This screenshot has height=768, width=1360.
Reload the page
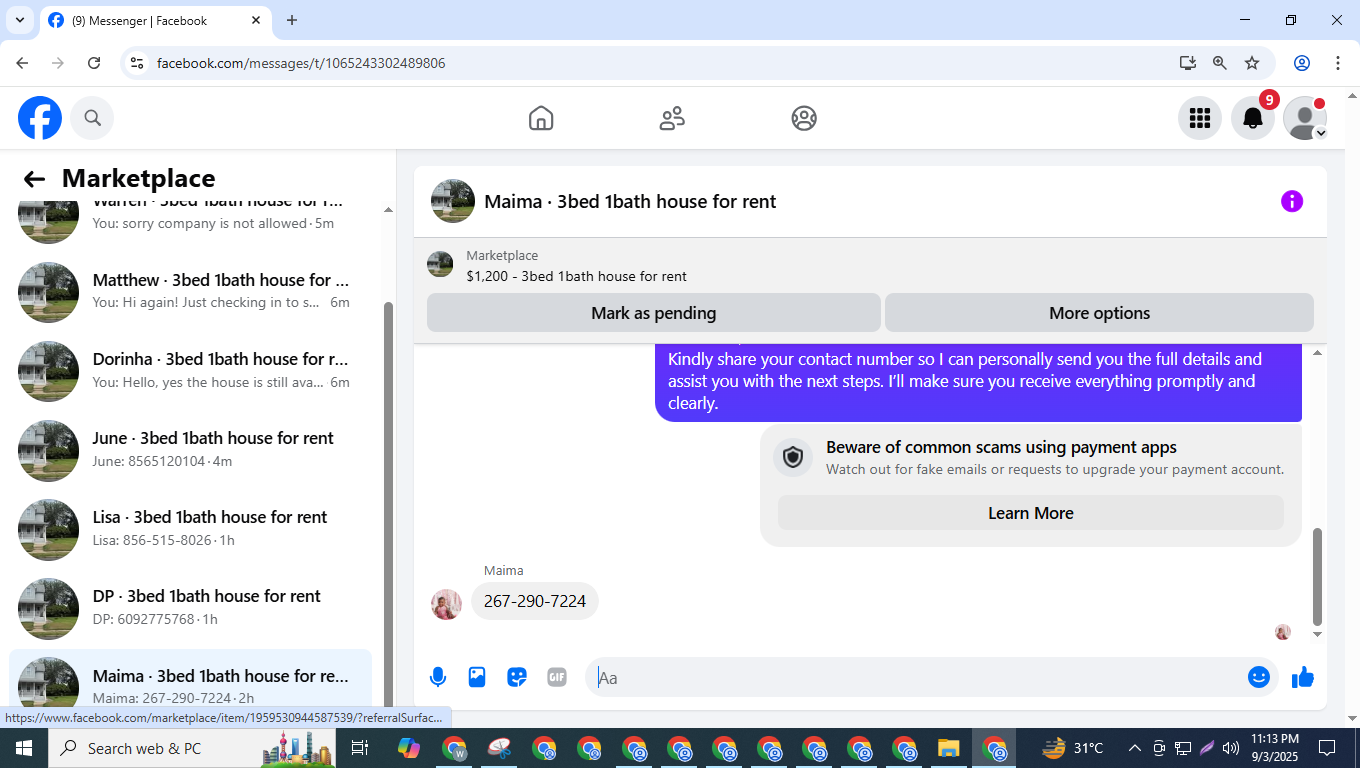point(94,63)
